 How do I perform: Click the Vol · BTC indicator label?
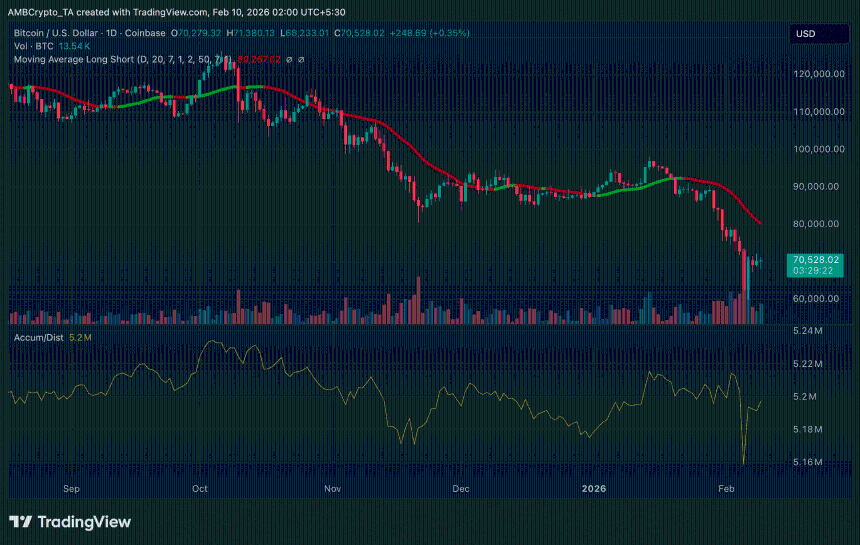pos(32,46)
